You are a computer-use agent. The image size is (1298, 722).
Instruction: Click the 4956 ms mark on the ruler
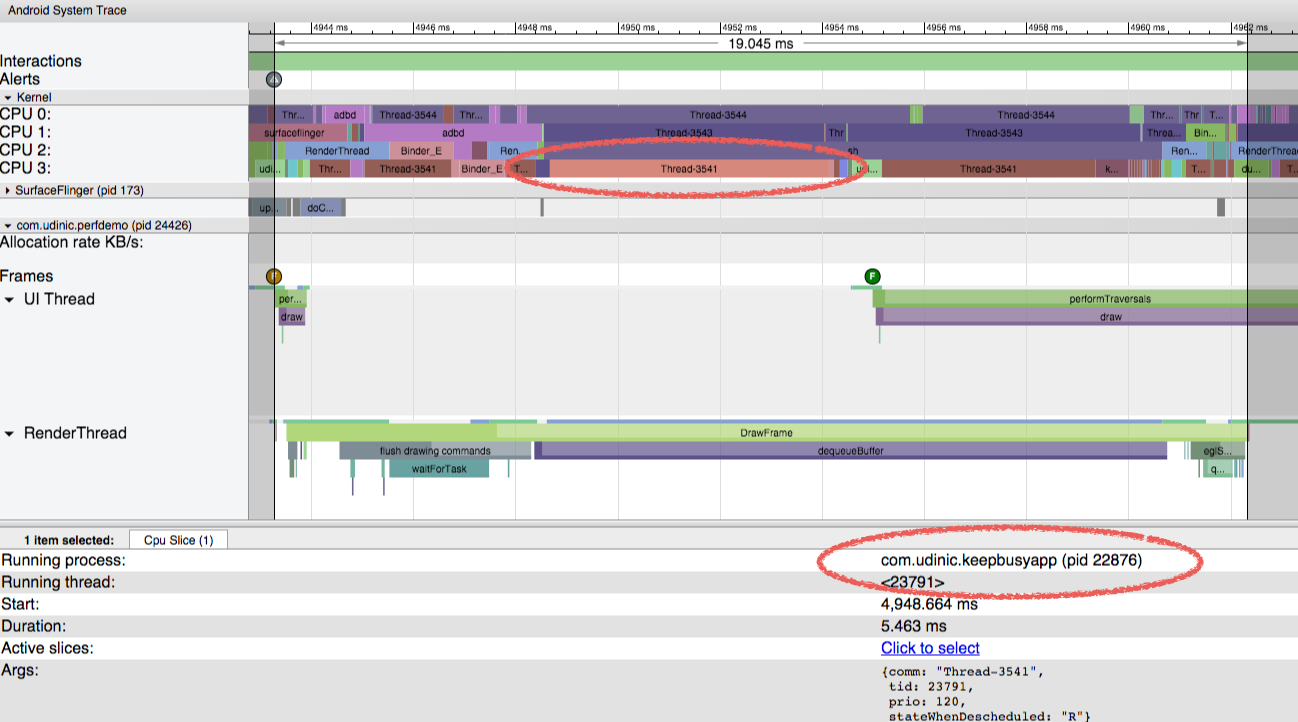tap(942, 29)
